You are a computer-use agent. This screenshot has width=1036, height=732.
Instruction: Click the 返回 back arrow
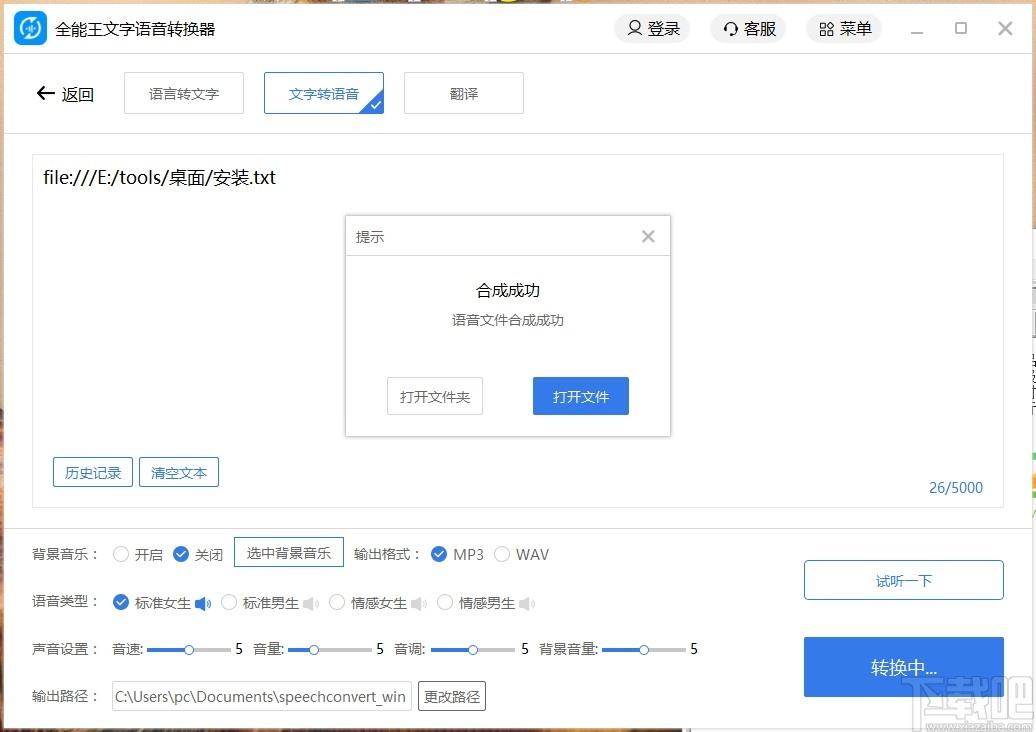[x=46, y=93]
